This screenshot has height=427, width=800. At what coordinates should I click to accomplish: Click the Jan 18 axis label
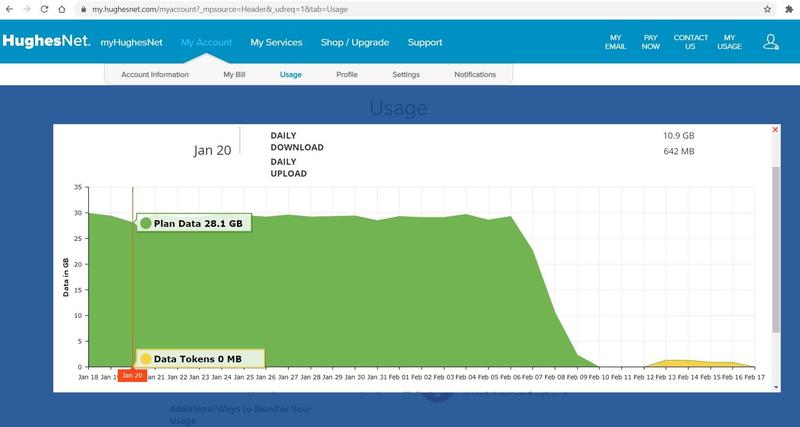click(88, 377)
